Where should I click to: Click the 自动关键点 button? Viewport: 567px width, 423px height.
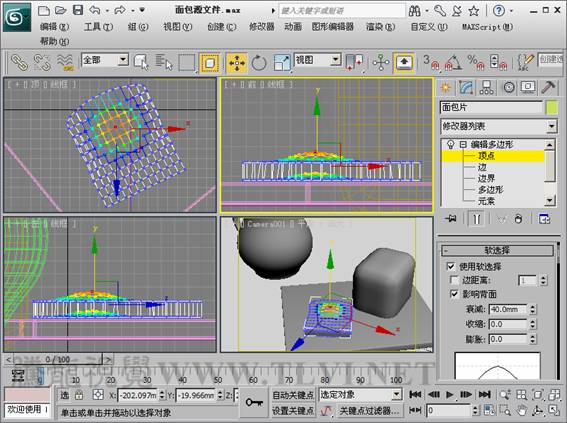point(293,395)
